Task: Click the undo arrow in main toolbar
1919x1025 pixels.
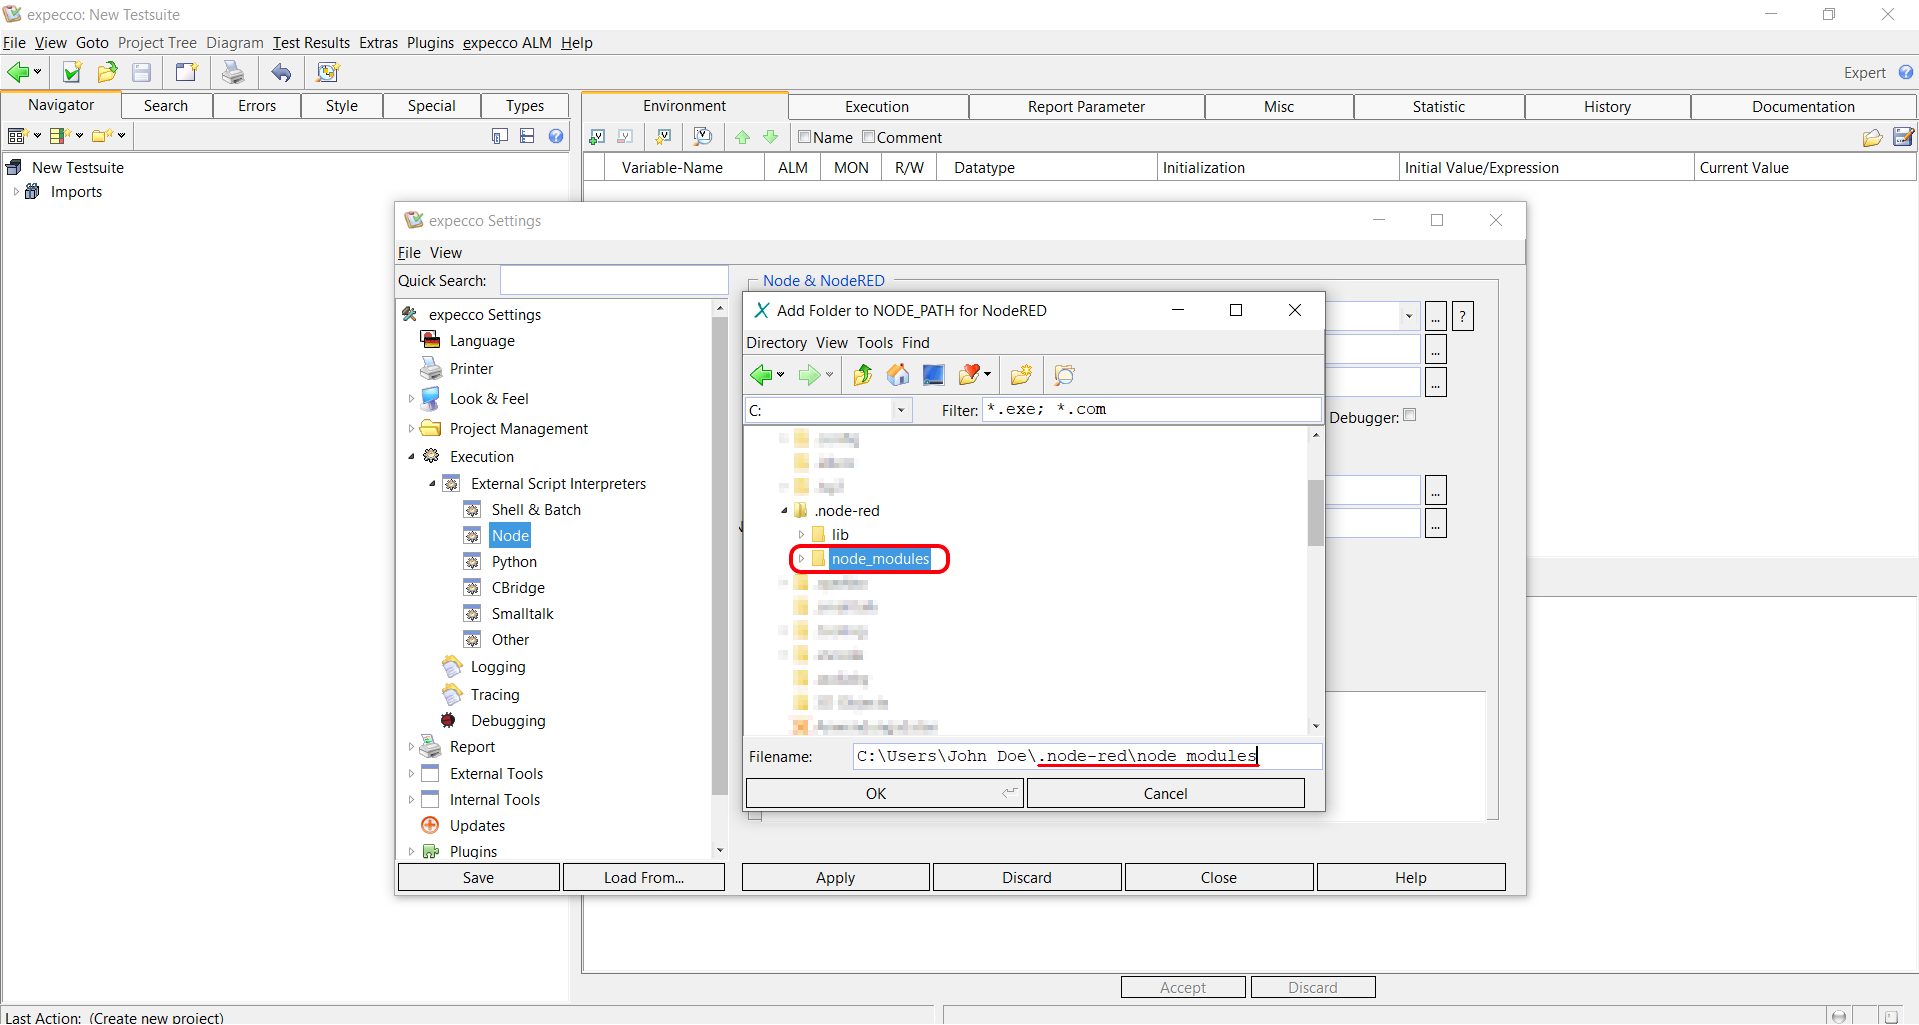Action: click(x=282, y=72)
